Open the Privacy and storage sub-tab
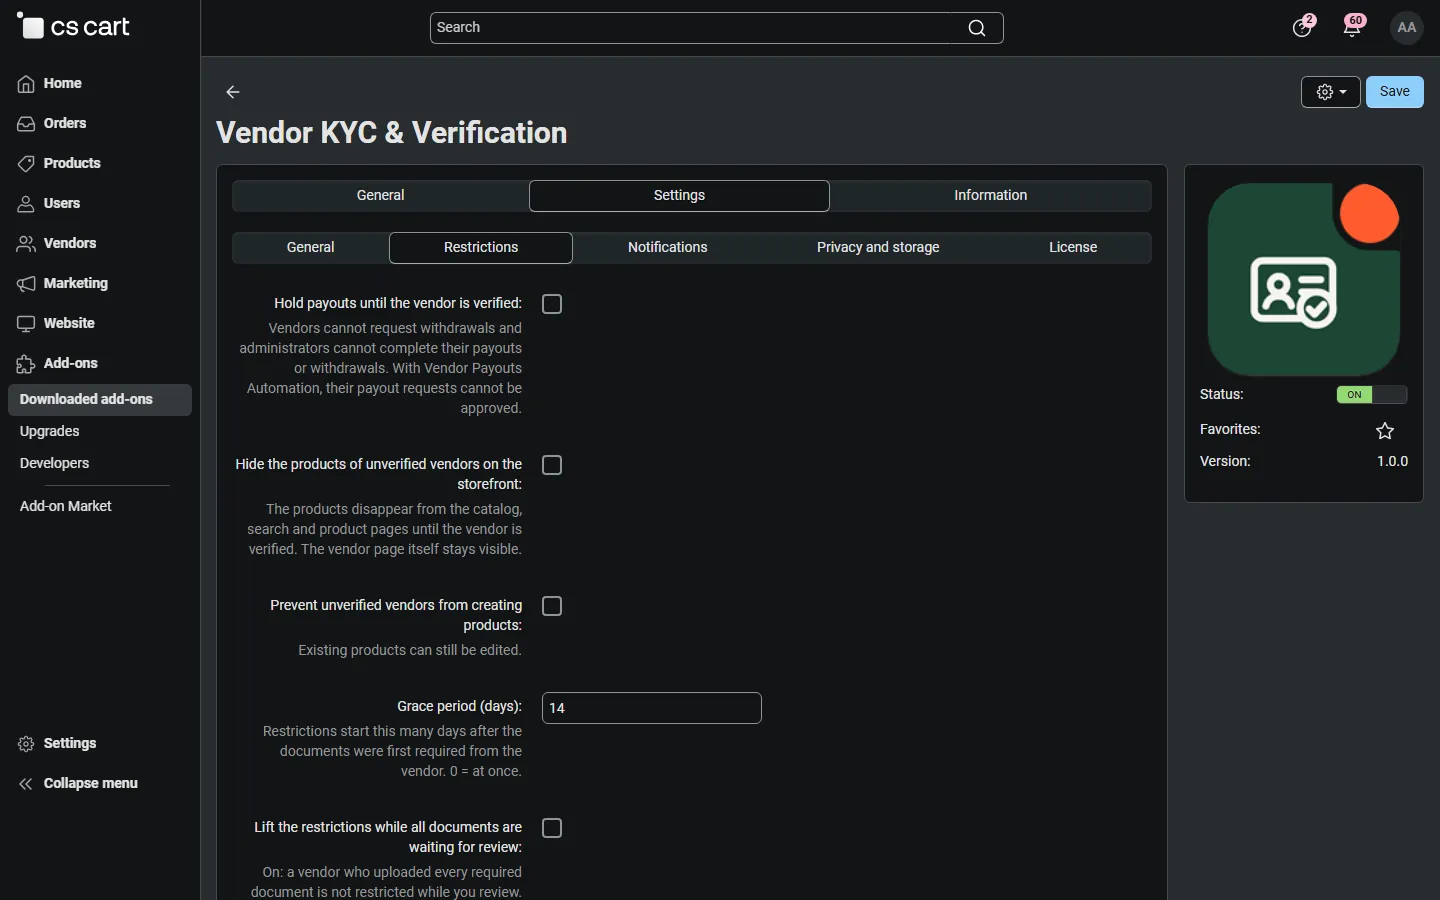The image size is (1440, 900). click(x=878, y=248)
